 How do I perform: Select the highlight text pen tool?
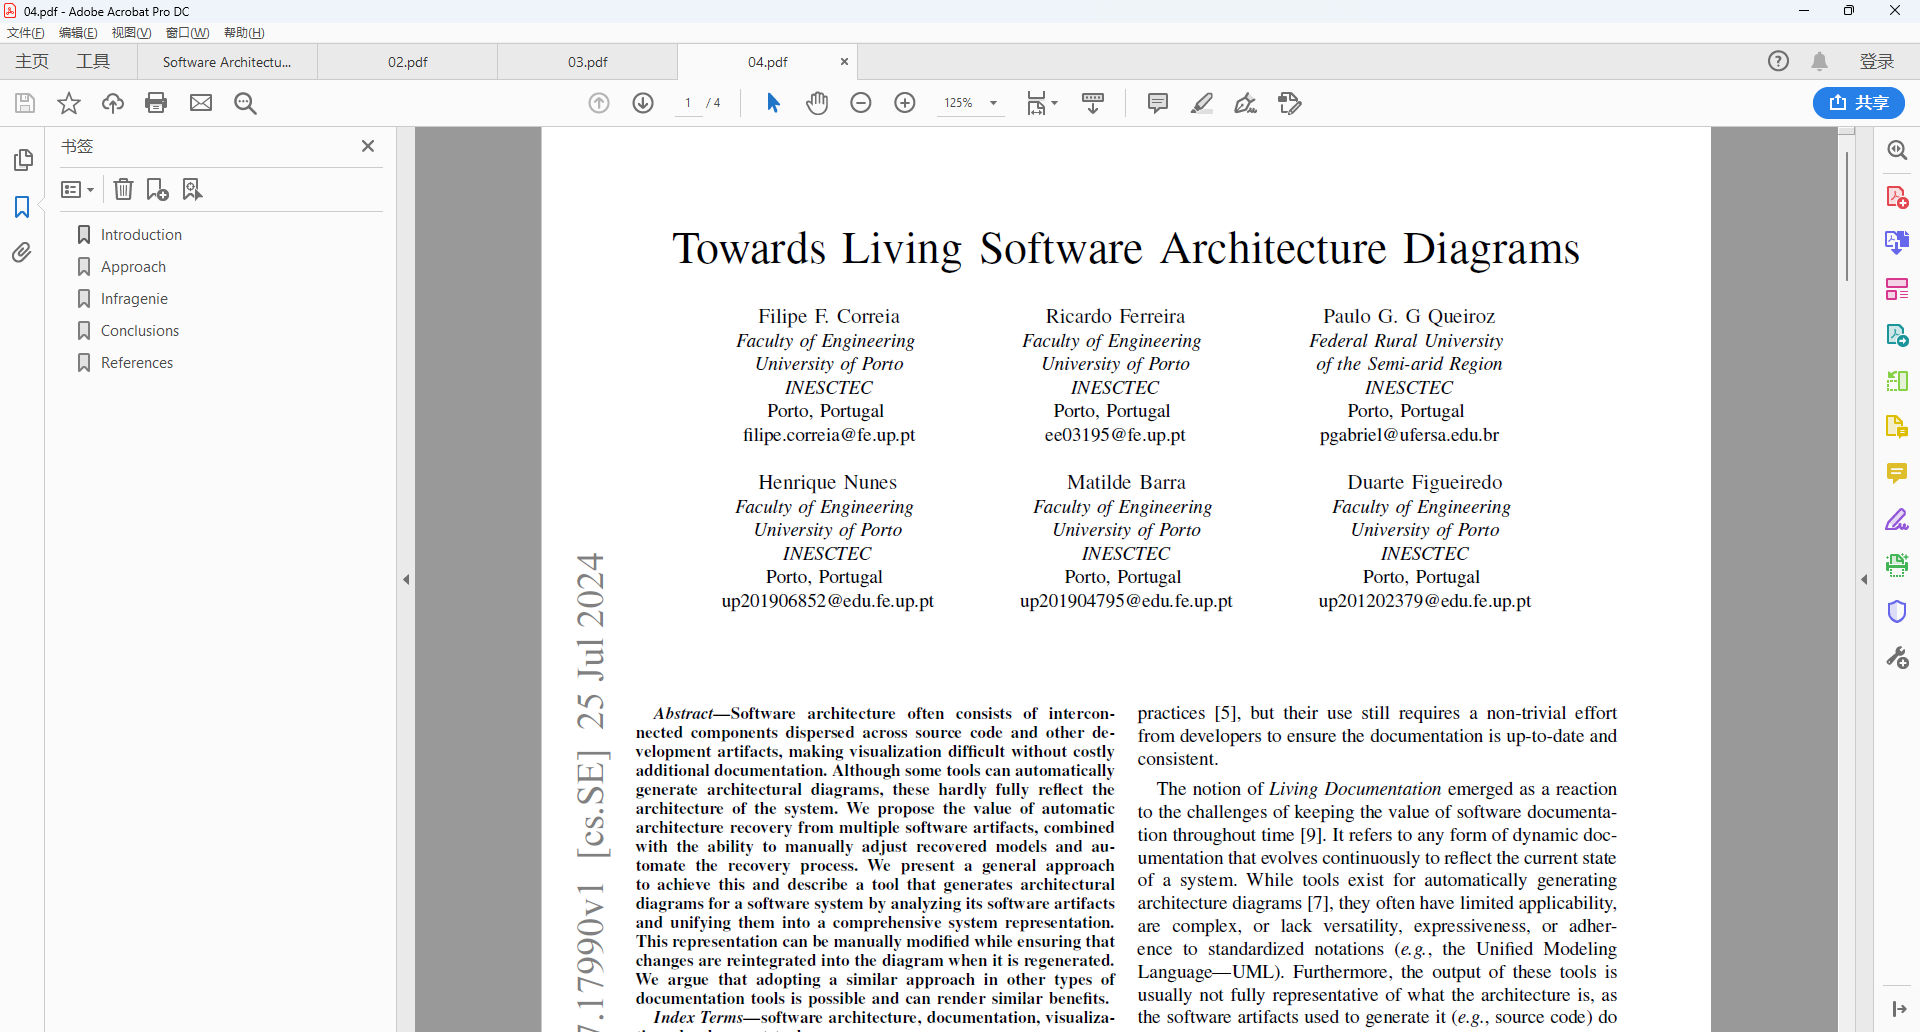pyautogui.click(x=1202, y=103)
